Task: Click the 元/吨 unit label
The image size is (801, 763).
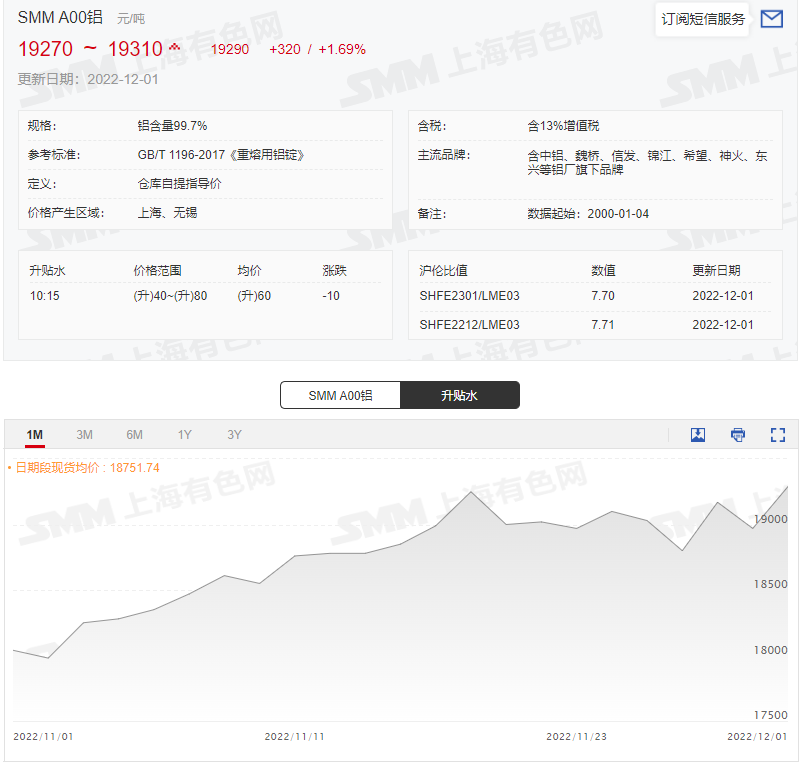Action: pyautogui.click(x=131, y=17)
